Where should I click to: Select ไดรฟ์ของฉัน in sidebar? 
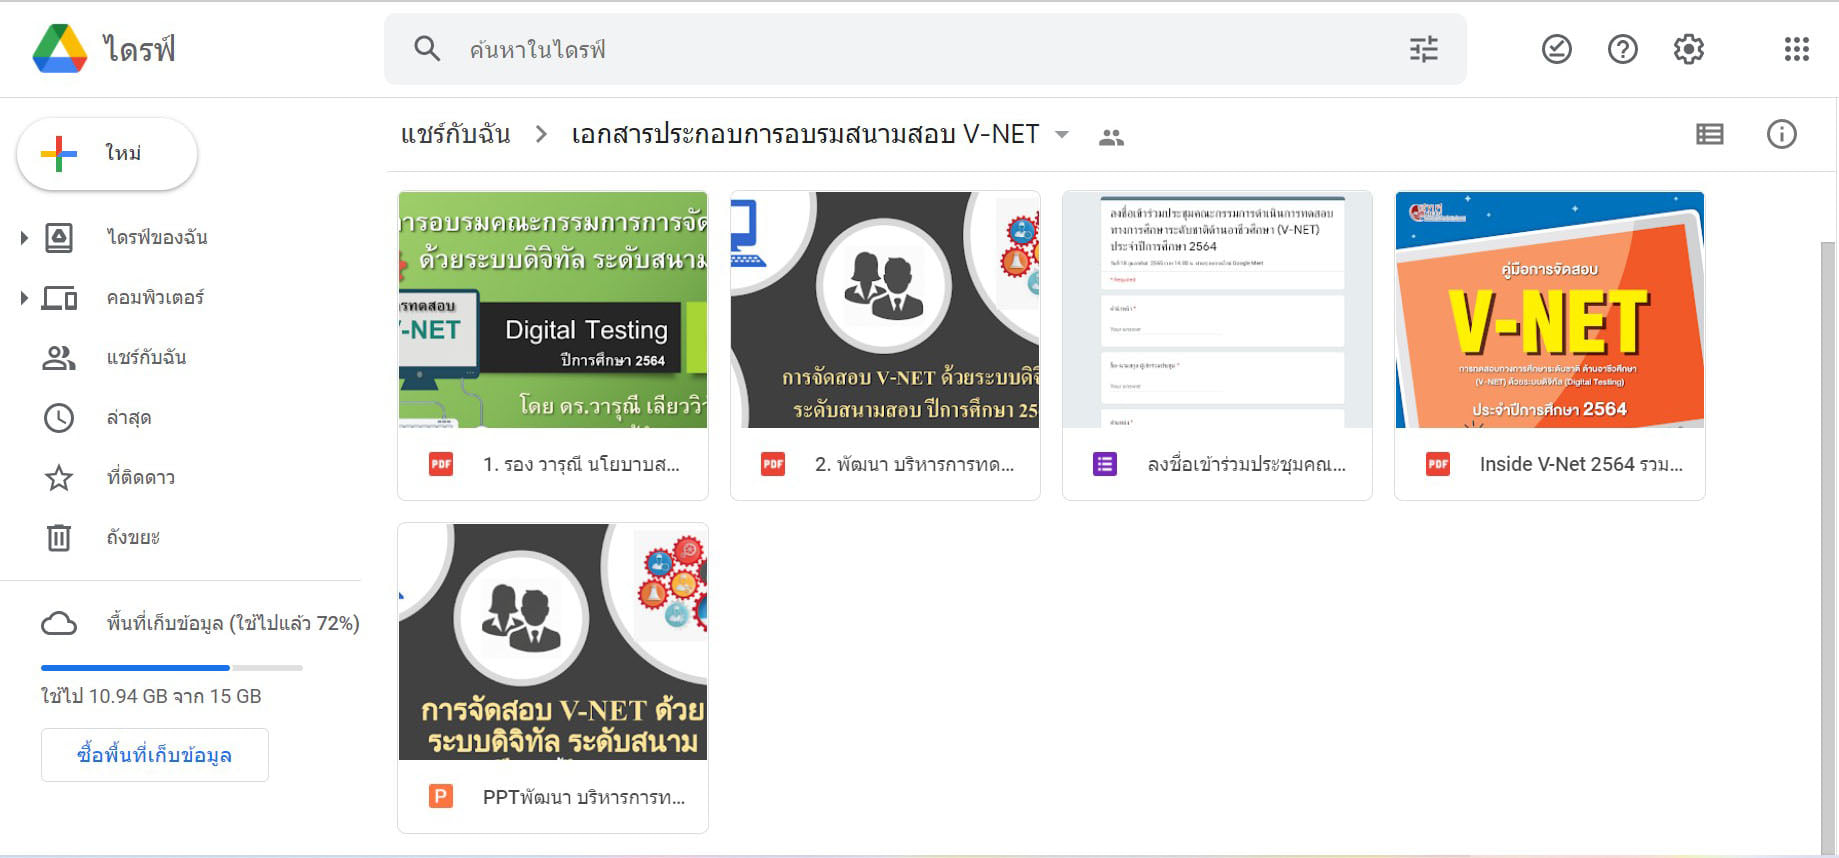click(157, 237)
